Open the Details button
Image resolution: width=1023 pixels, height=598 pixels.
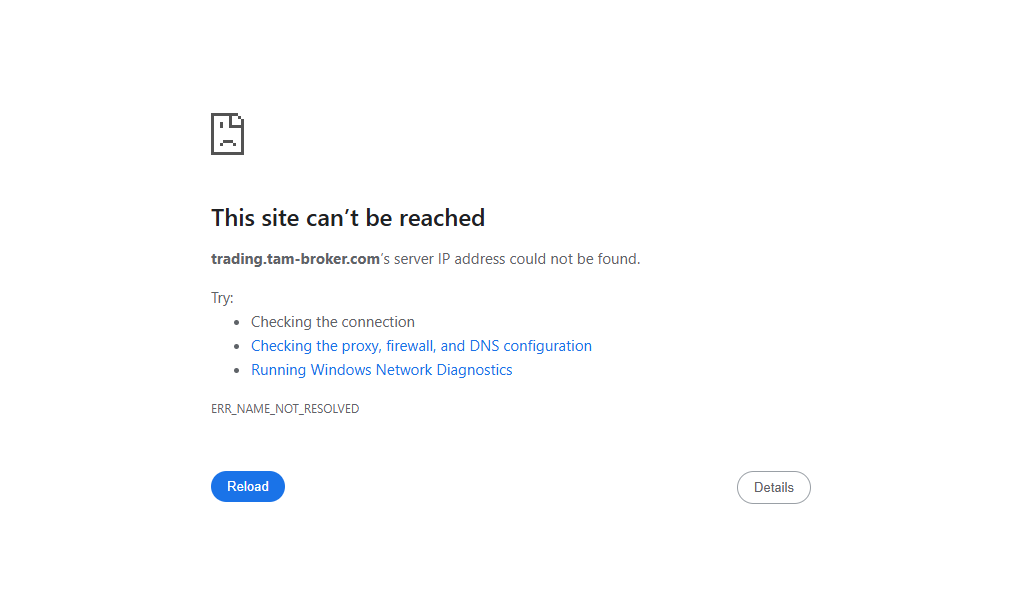[x=773, y=487]
